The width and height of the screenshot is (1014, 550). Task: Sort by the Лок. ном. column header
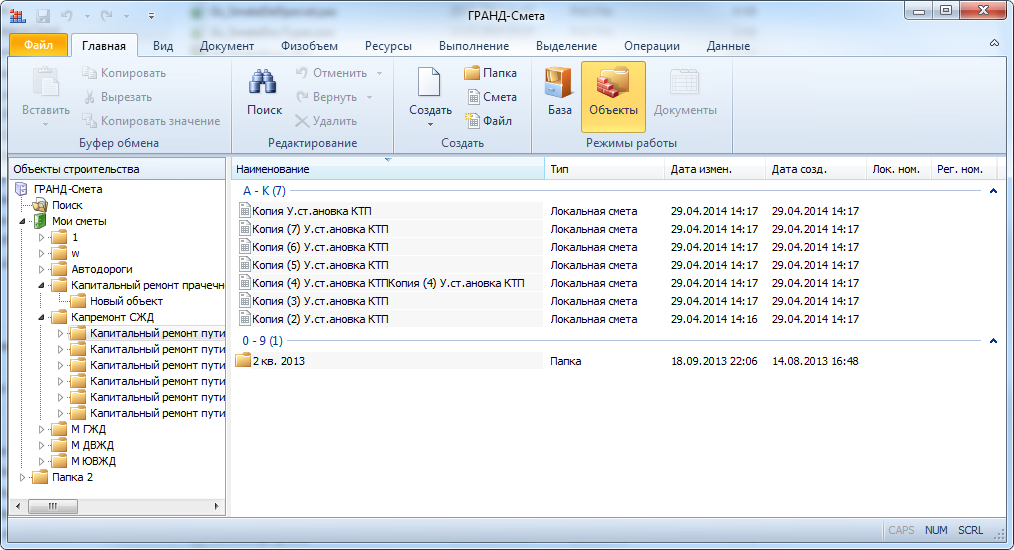pyautogui.click(x=899, y=169)
